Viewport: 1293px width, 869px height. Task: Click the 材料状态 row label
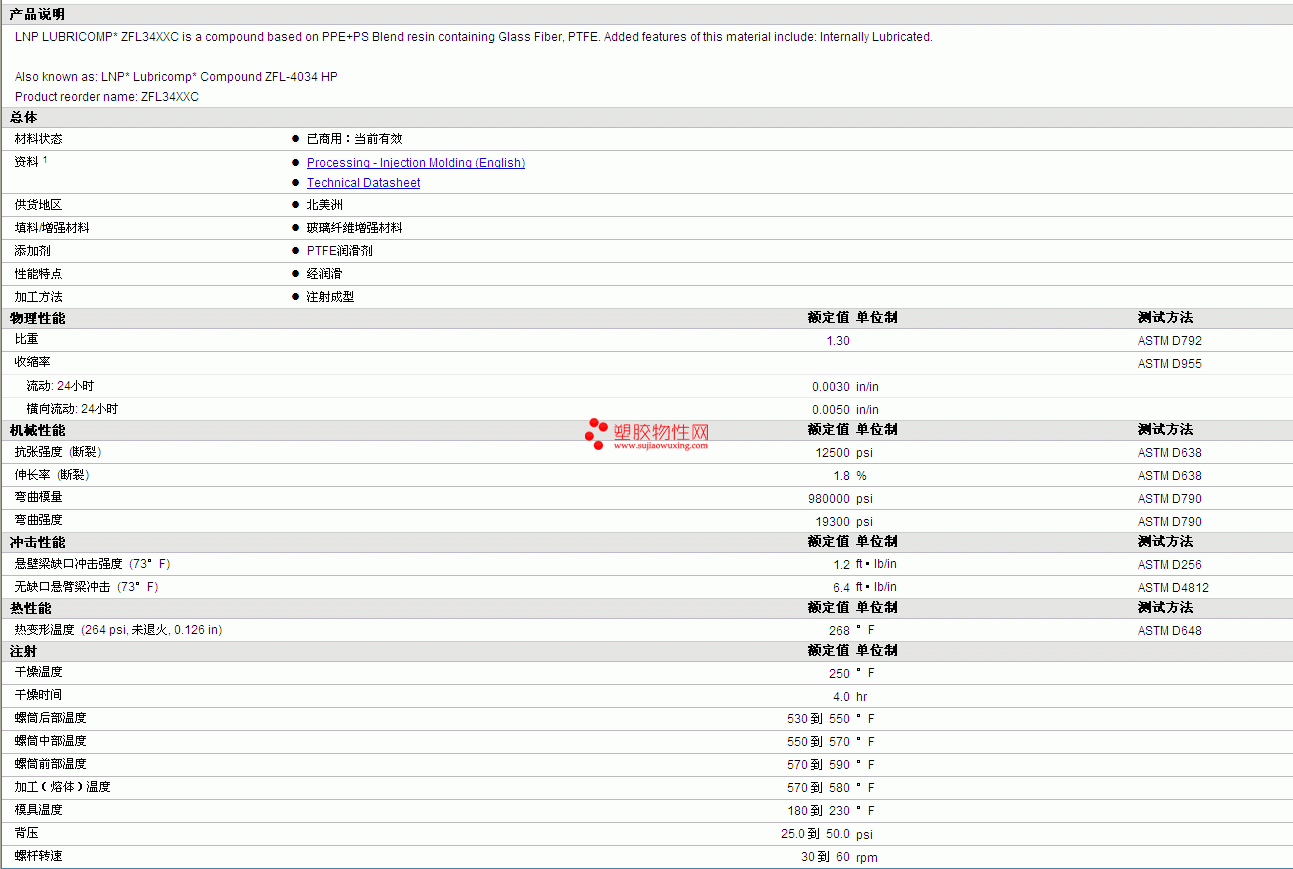(x=38, y=139)
